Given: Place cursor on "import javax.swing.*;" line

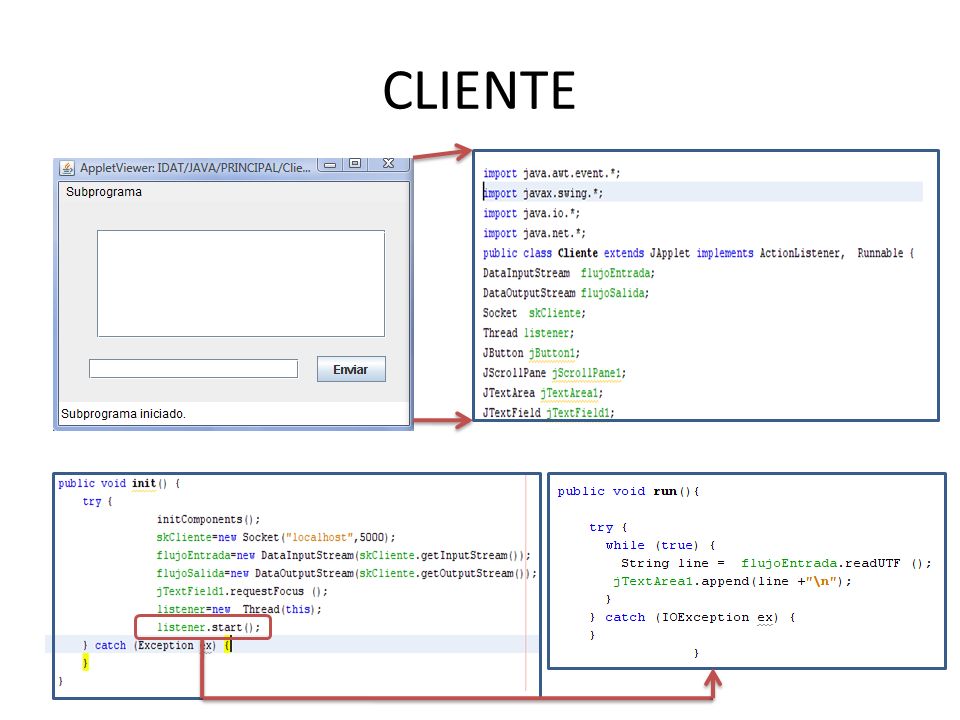Looking at the screenshot, I should pos(542,193).
